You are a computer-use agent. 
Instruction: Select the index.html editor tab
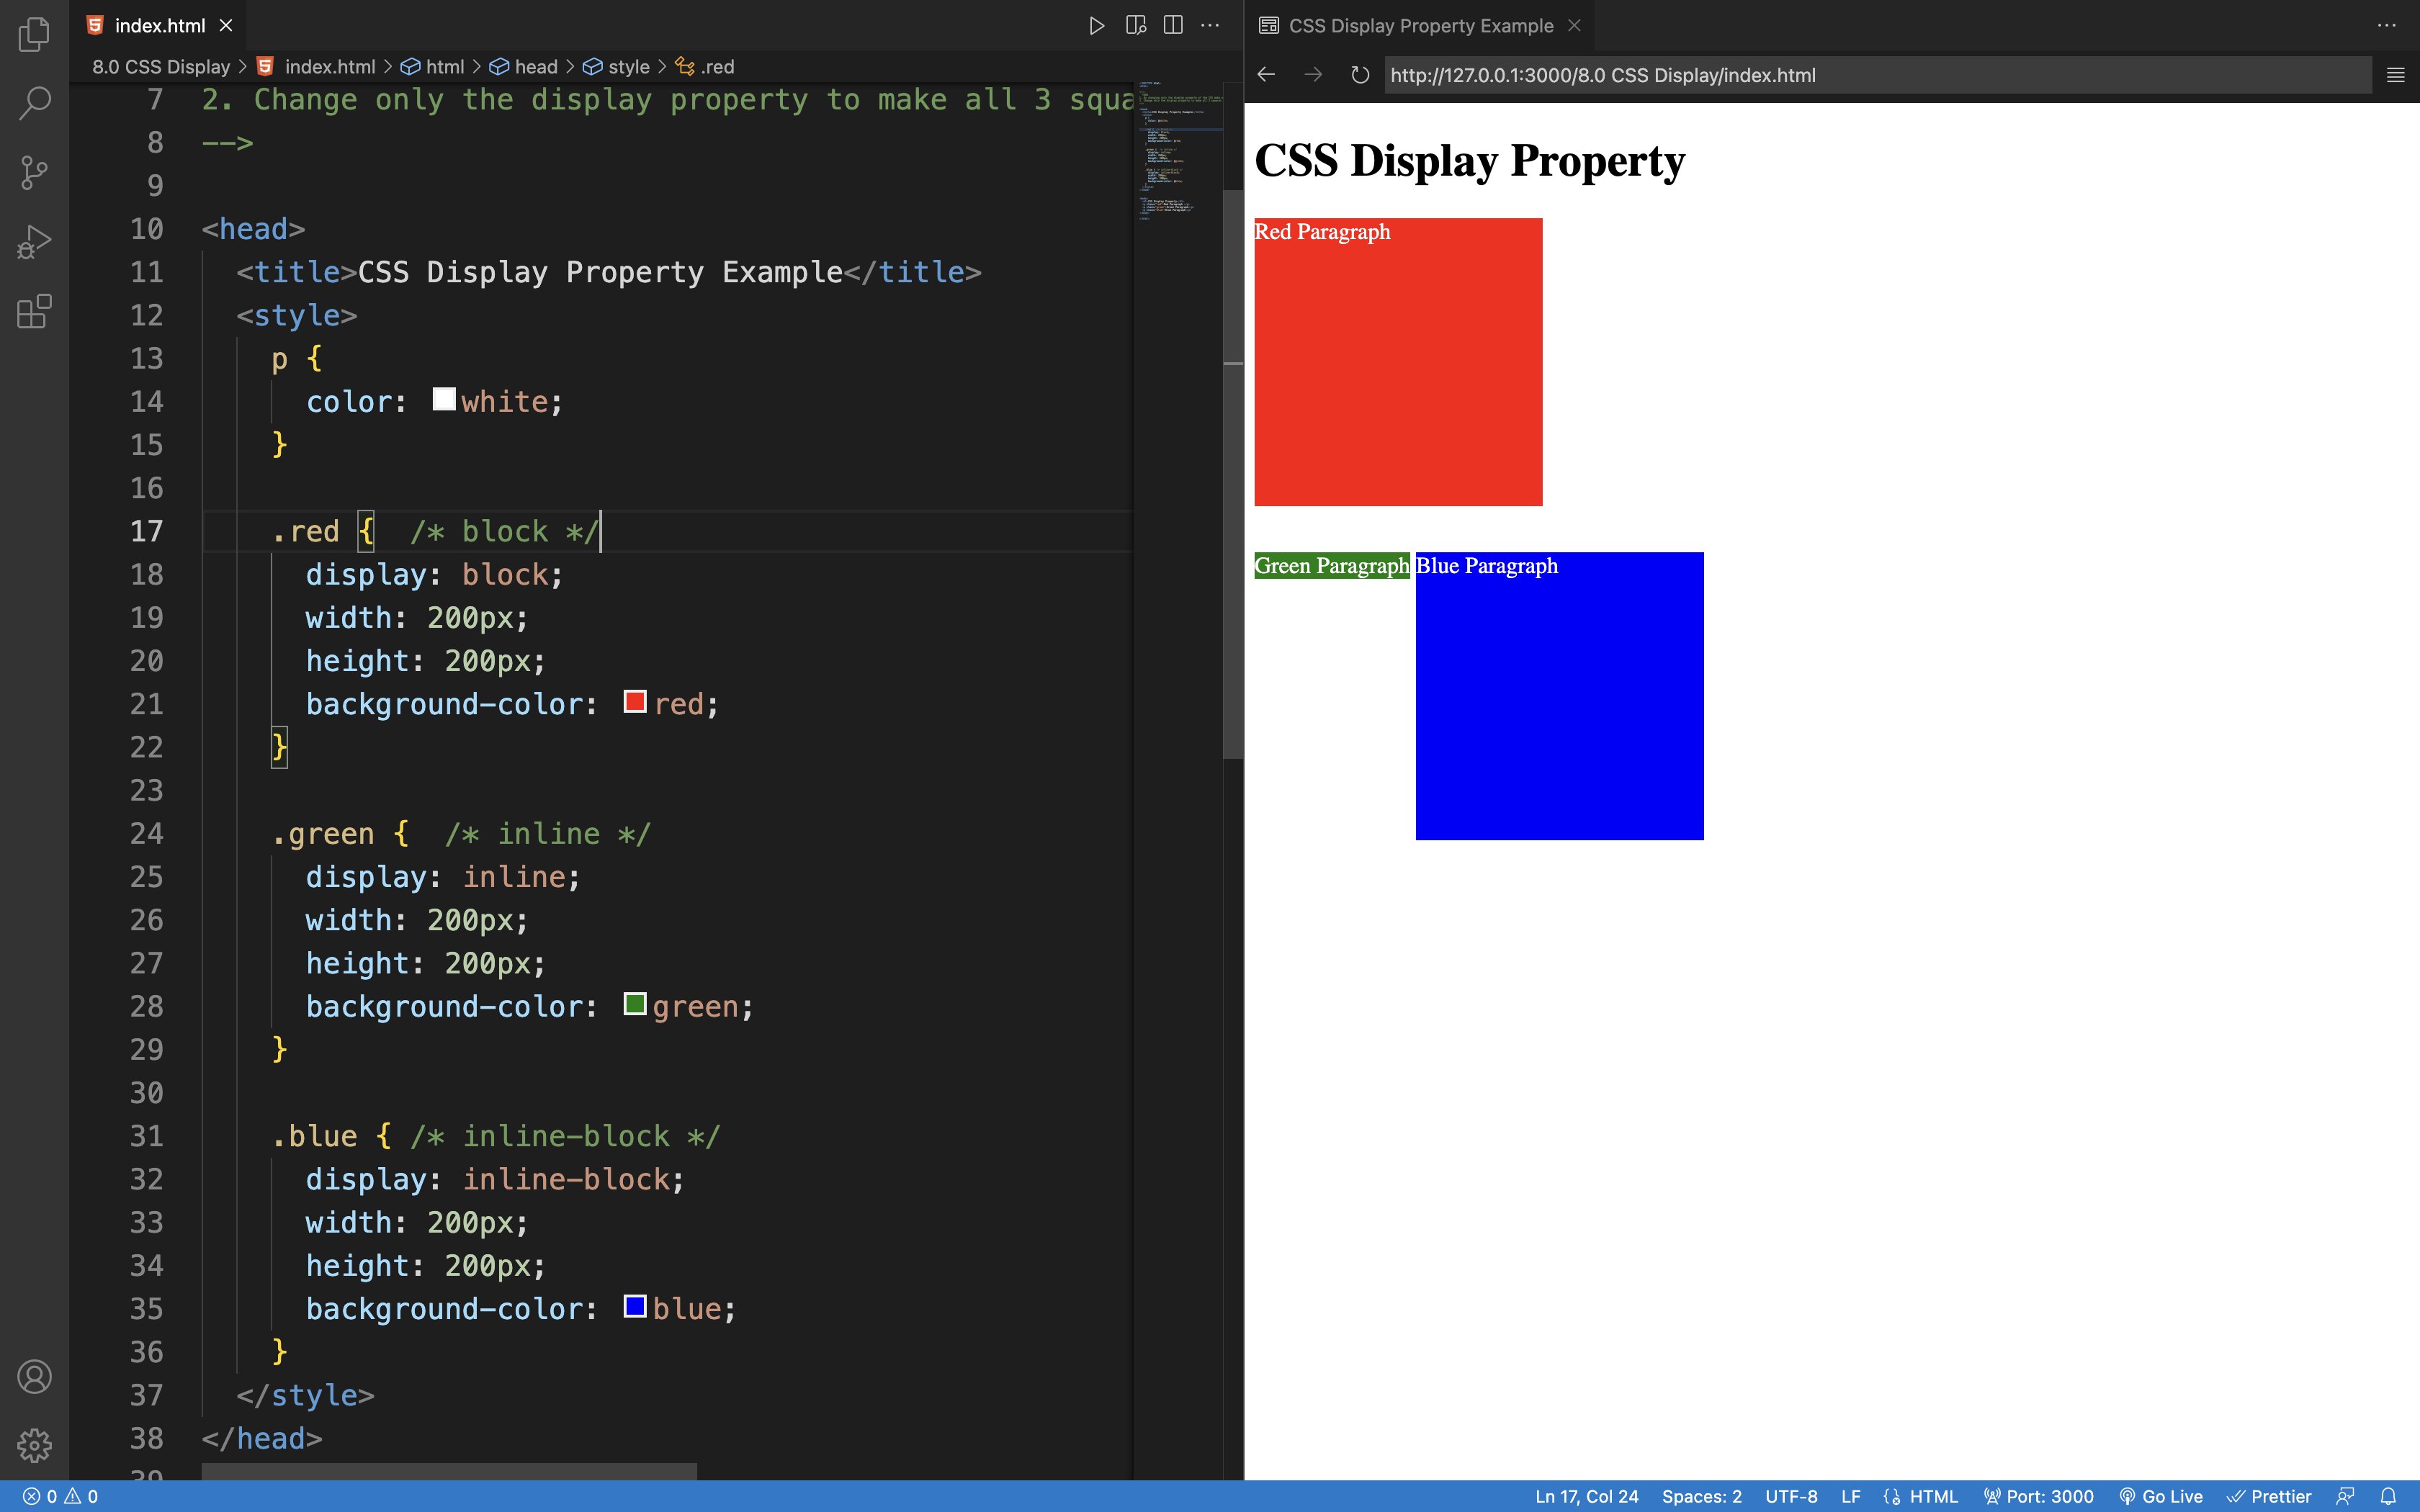click(x=159, y=26)
